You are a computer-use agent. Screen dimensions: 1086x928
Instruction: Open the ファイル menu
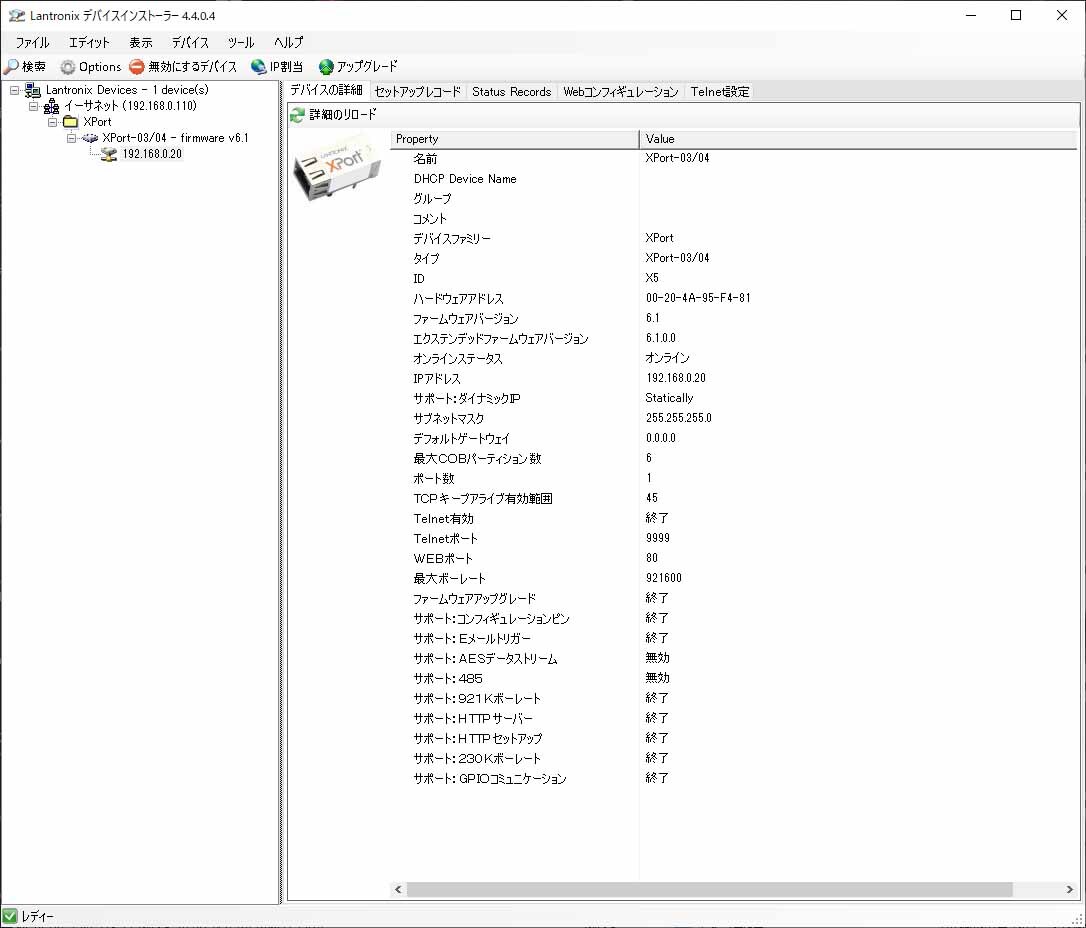[x=32, y=42]
